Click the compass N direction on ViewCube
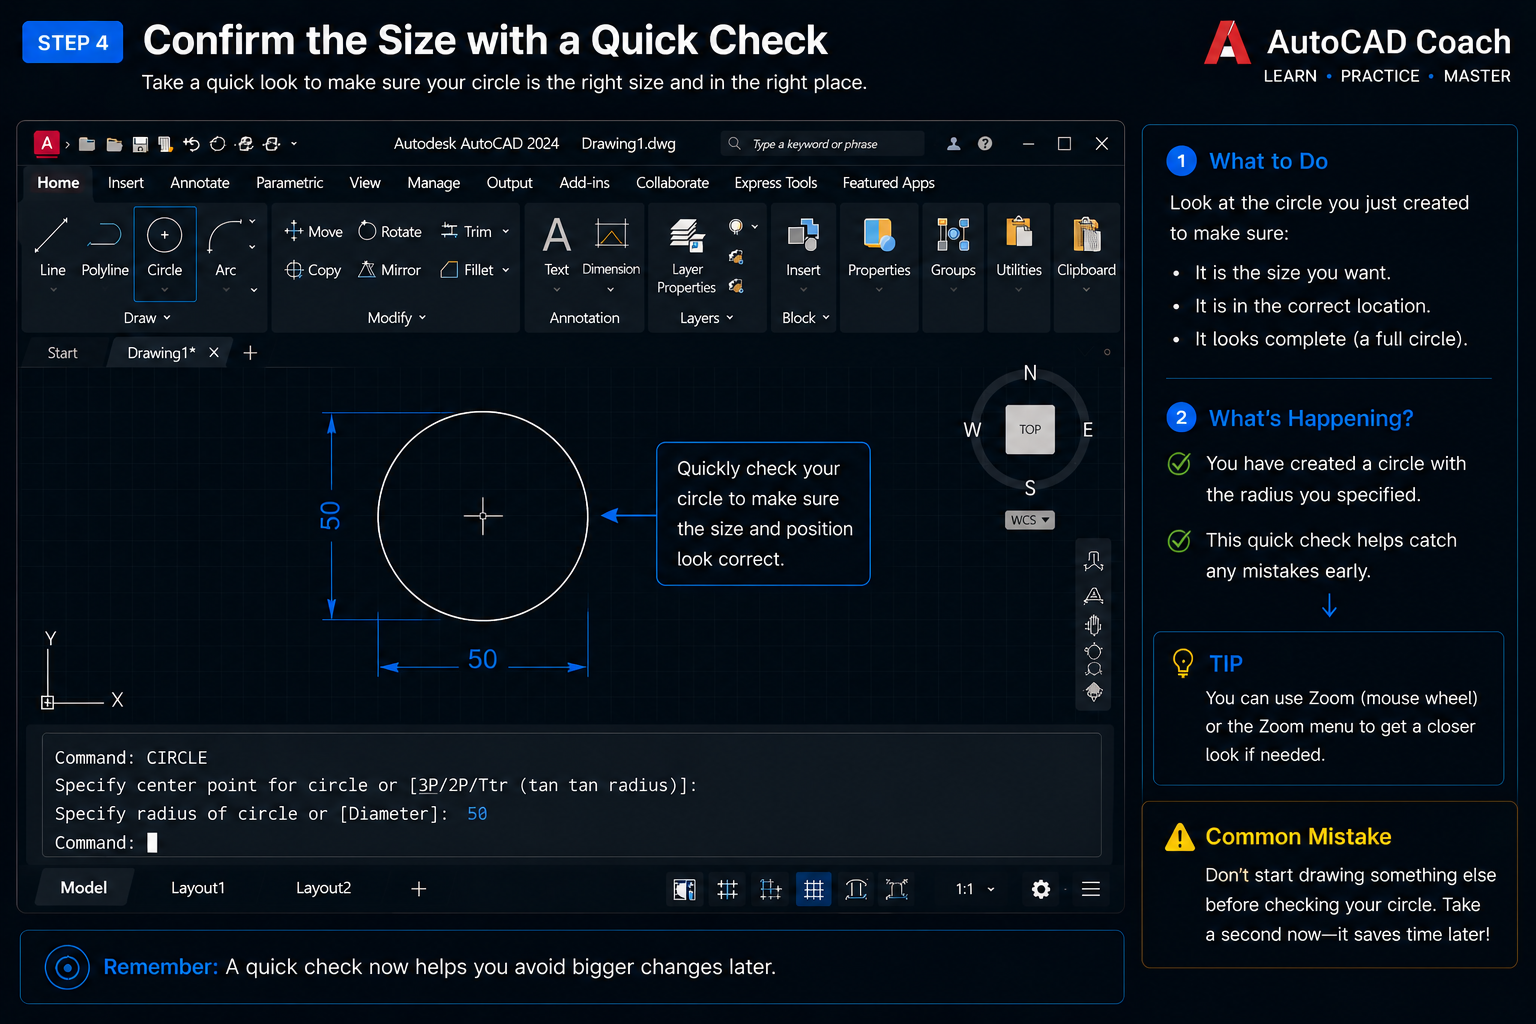 (1030, 373)
